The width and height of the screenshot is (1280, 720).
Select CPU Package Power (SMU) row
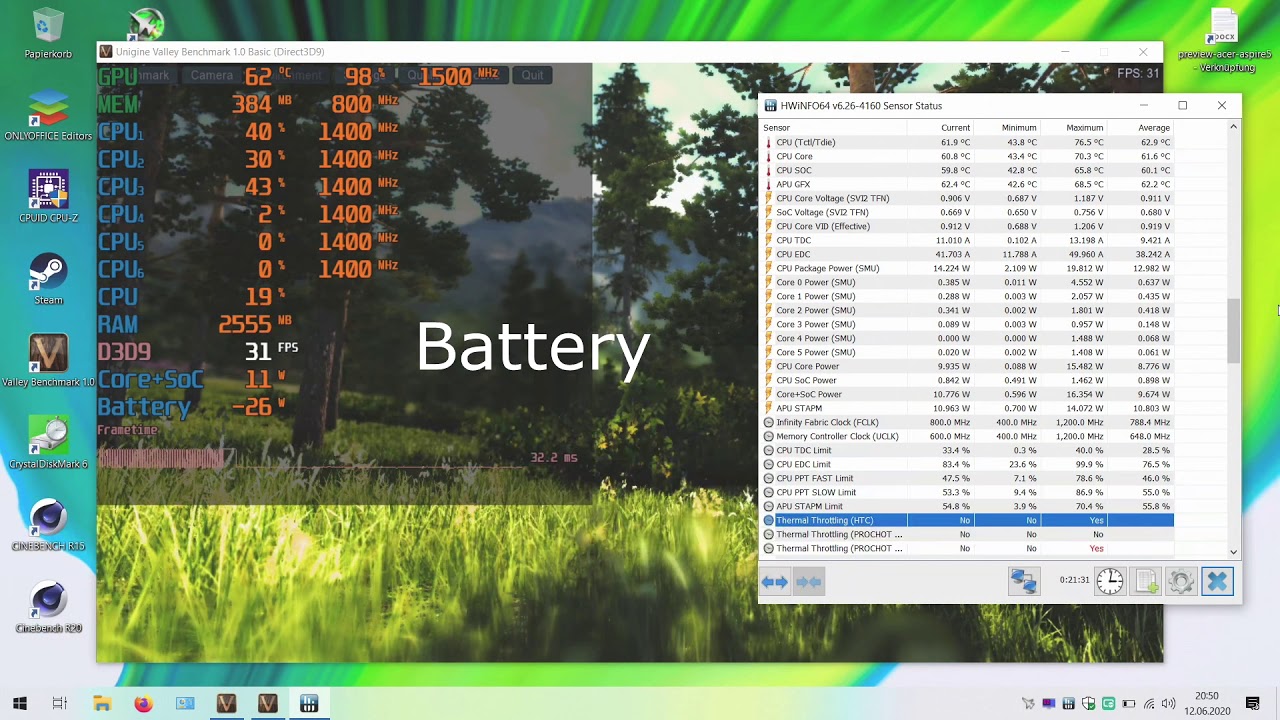(966, 268)
